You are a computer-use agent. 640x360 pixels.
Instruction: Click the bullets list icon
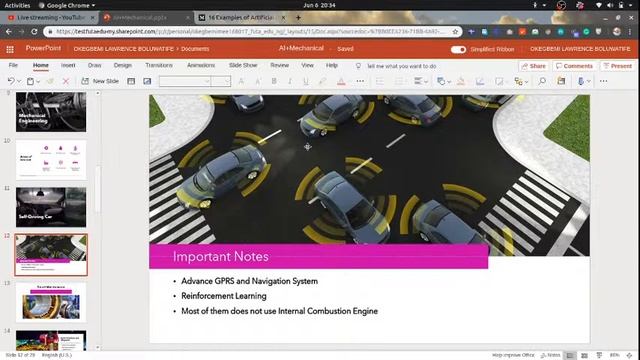(x=380, y=81)
